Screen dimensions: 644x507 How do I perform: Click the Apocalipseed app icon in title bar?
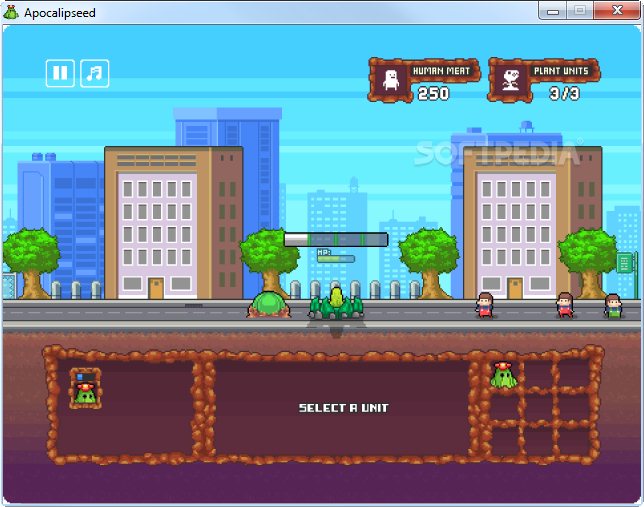[x=11, y=12]
